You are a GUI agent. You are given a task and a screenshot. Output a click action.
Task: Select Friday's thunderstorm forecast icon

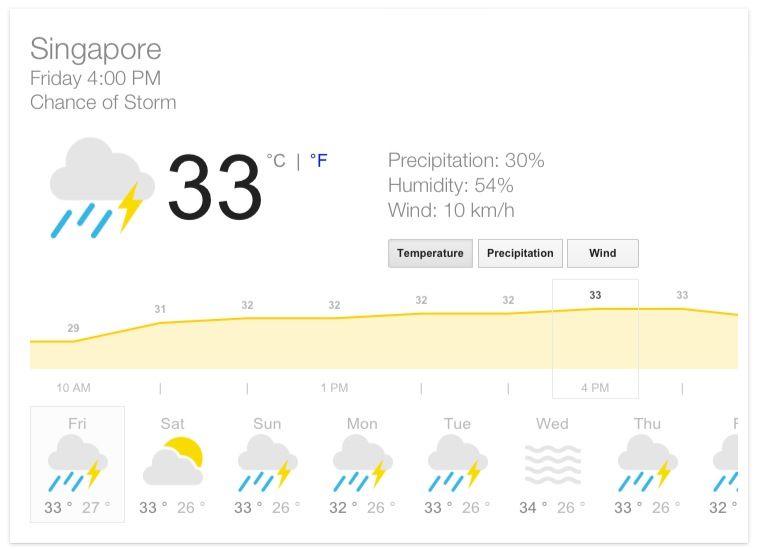click(x=77, y=463)
